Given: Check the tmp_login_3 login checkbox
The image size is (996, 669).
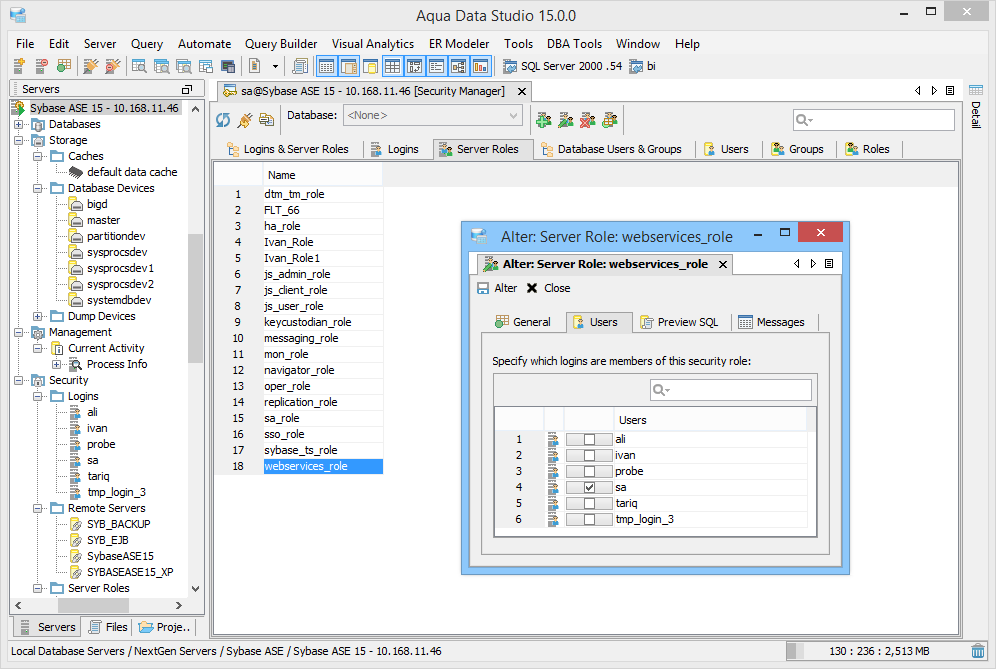Looking at the screenshot, I should click(x=589, y=519).
